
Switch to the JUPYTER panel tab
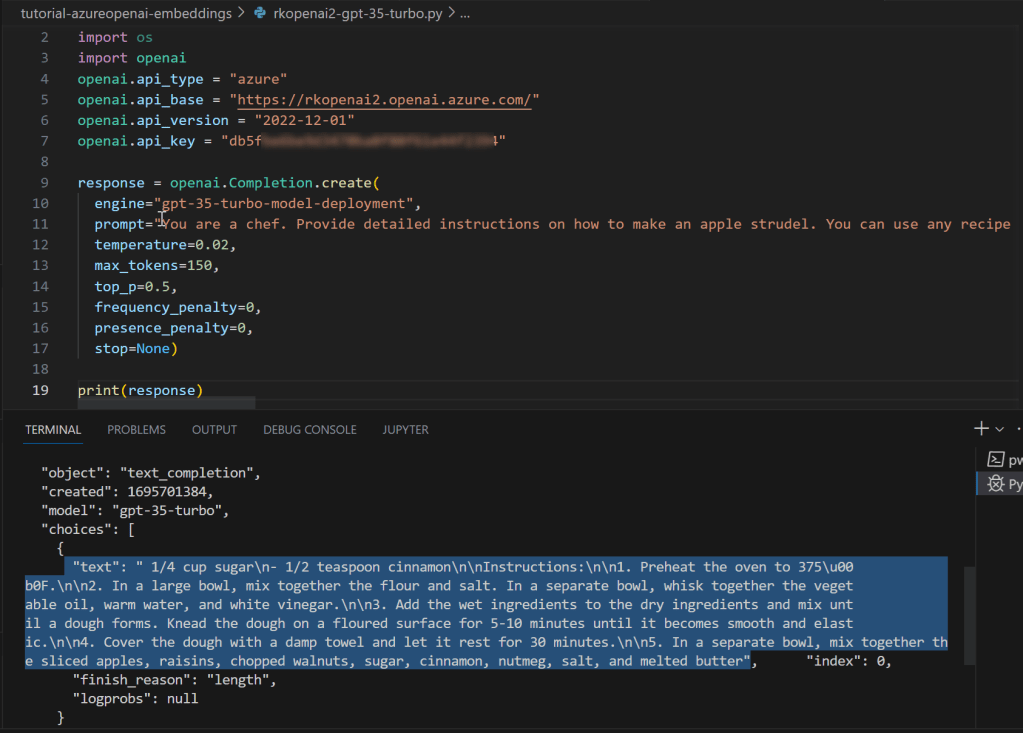coord(405,430)
